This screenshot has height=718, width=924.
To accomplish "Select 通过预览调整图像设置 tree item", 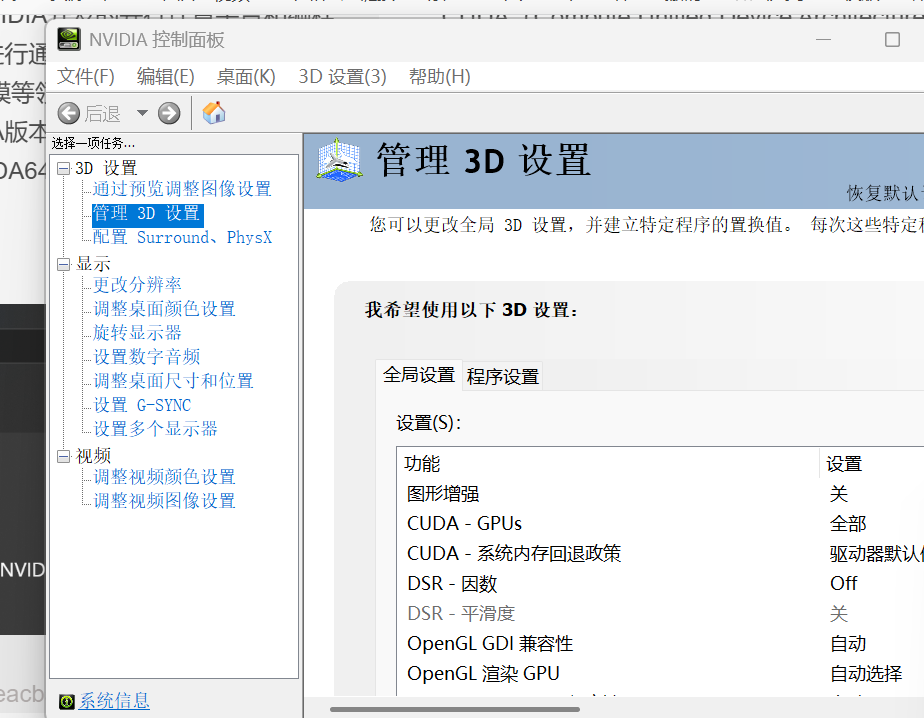I will [182, 189].
